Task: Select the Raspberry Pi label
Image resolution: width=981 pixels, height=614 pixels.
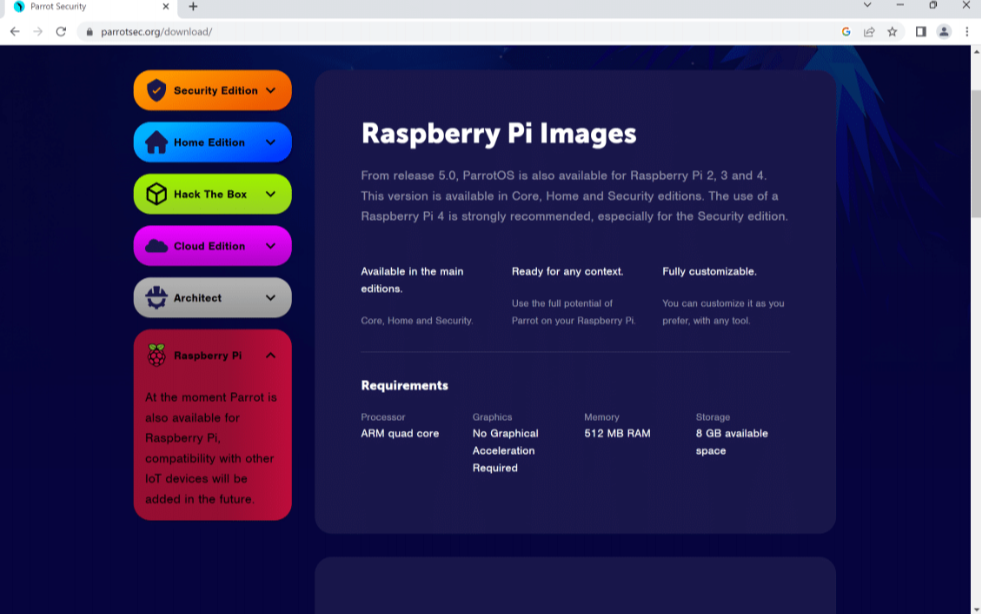Action: [x=208, y=356]
